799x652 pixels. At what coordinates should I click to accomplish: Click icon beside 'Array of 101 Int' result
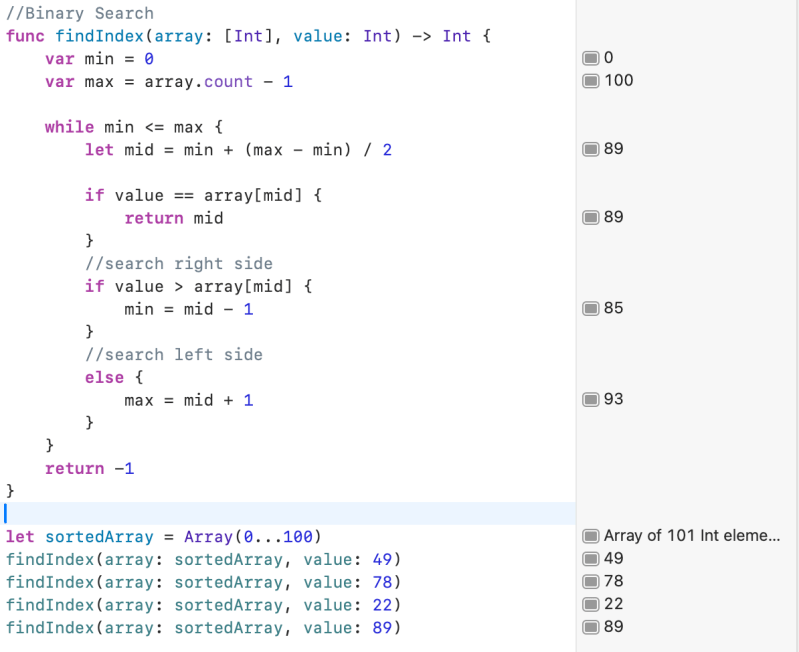pos(590,536)
